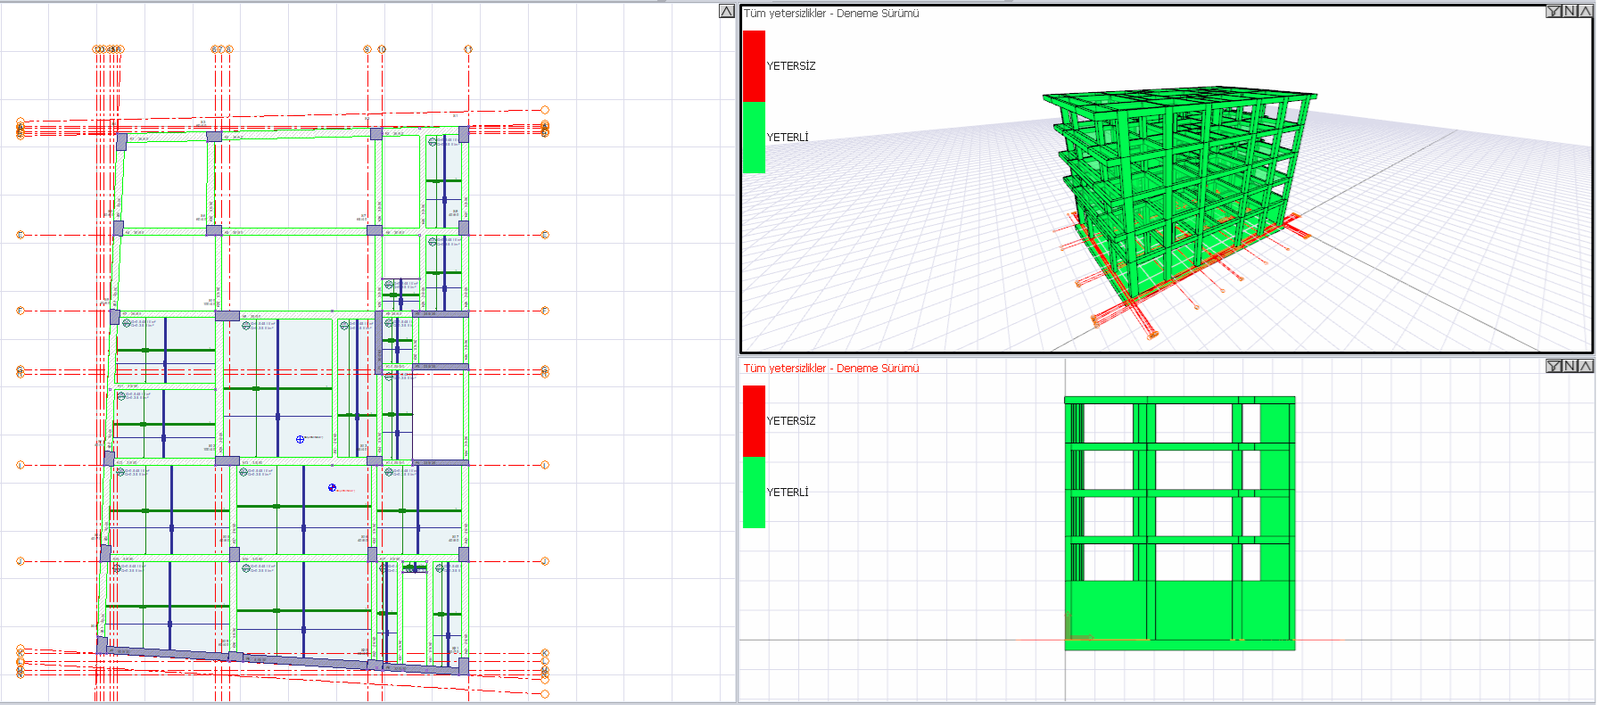Viewport: 1600px width, 705px height.
Task: Click the red-blue circular marker on the floor plan
Action: pos(333,488)
